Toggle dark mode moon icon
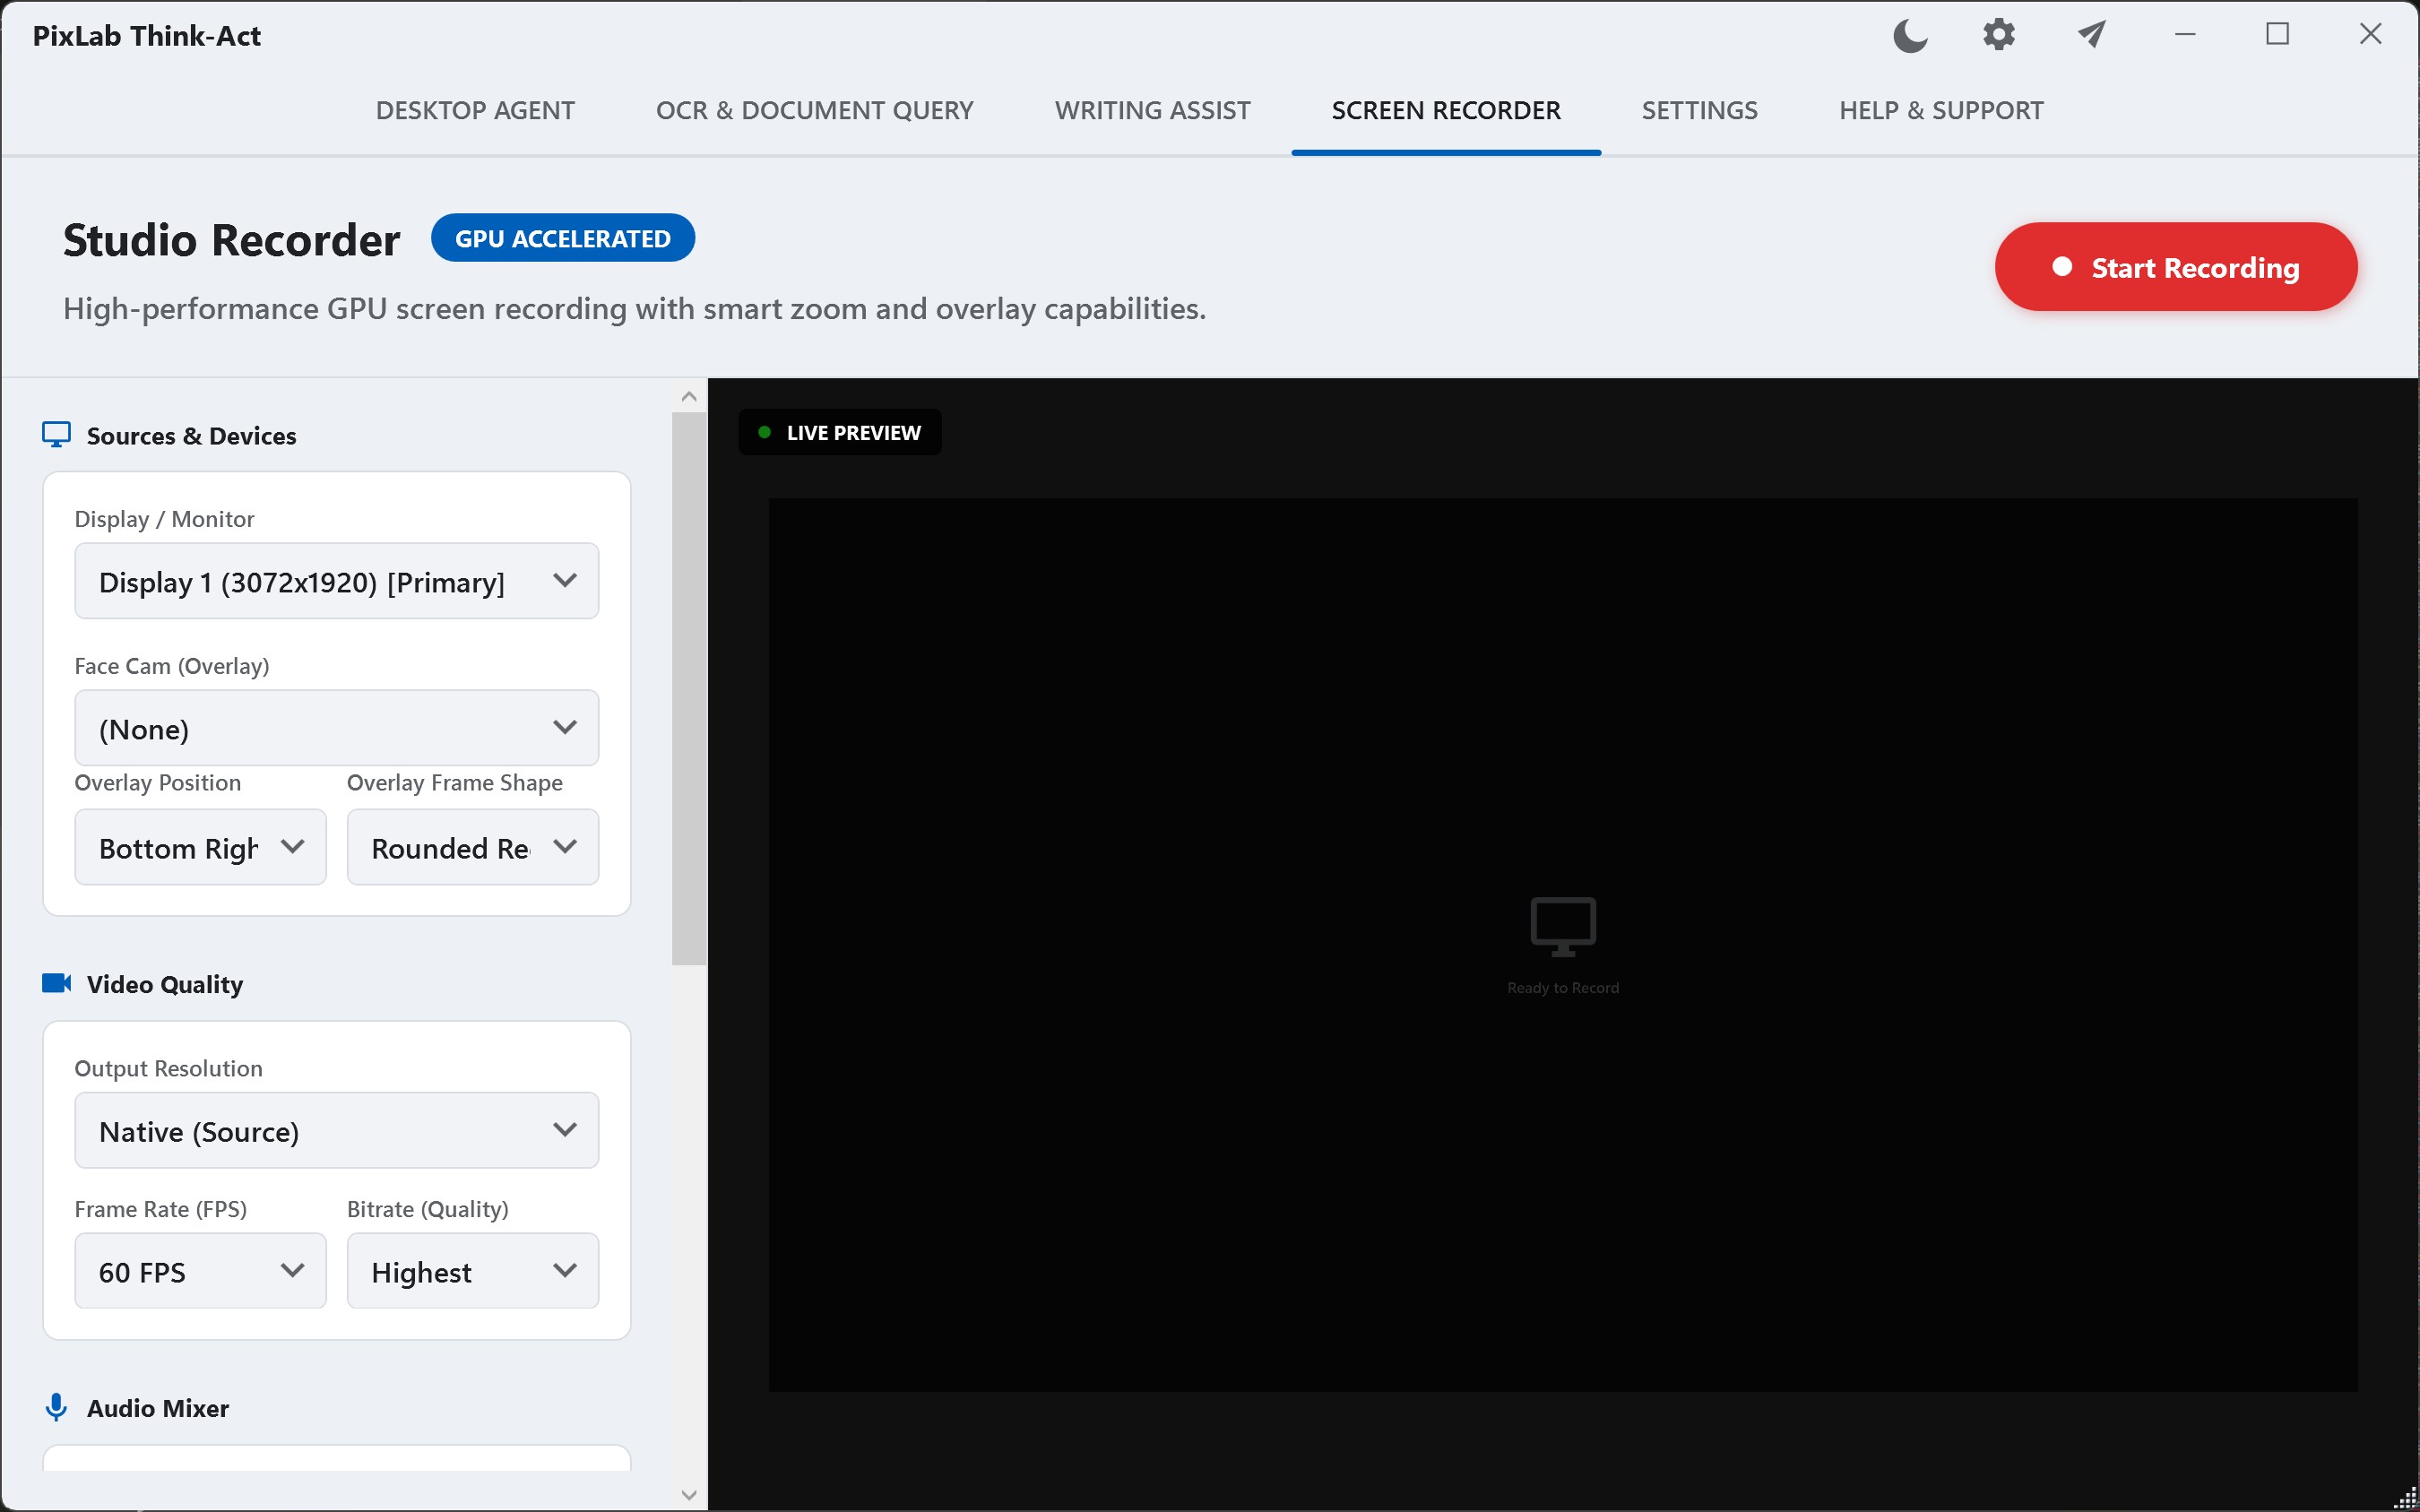 (x=1910, y=36)
